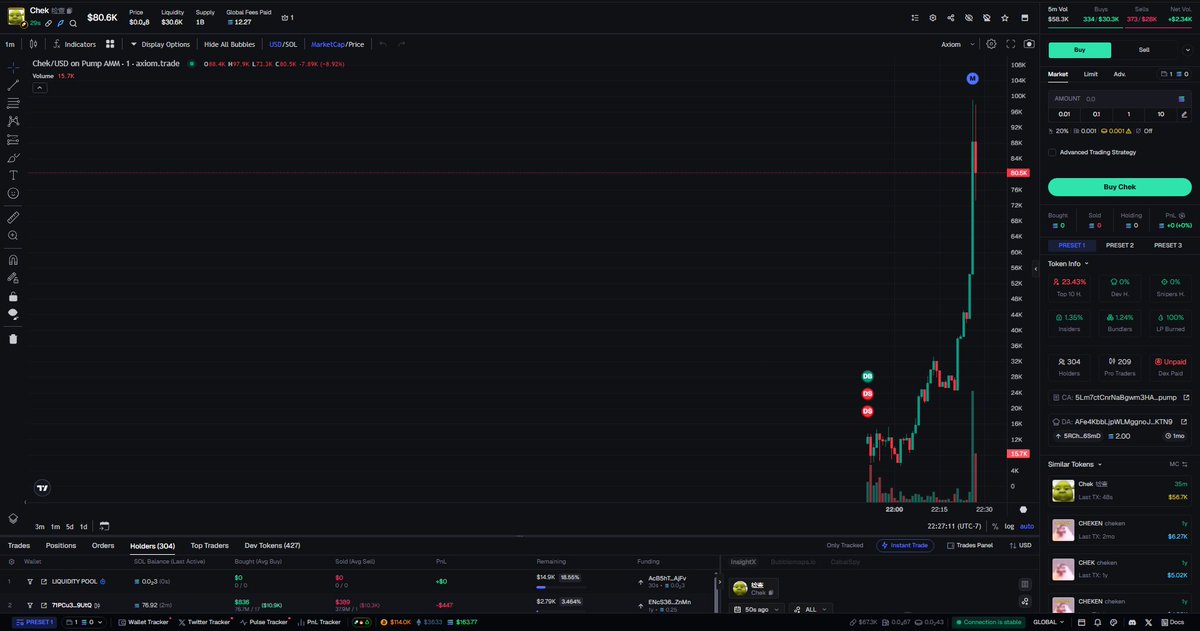The image size is (1200, 631).
Task: Switch chart to MarketCap/Price mode
Action: point(337,44)
